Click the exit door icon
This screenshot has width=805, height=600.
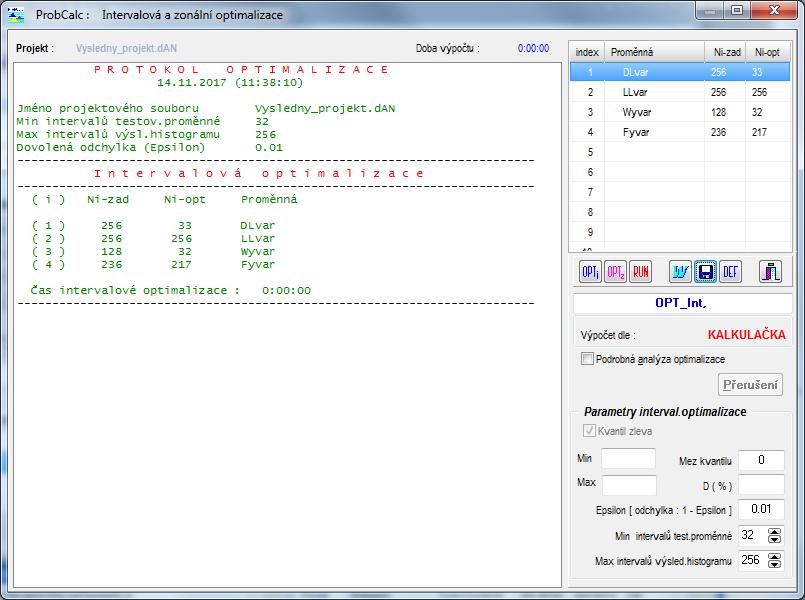pyautogui.click(x=770, y=272)
